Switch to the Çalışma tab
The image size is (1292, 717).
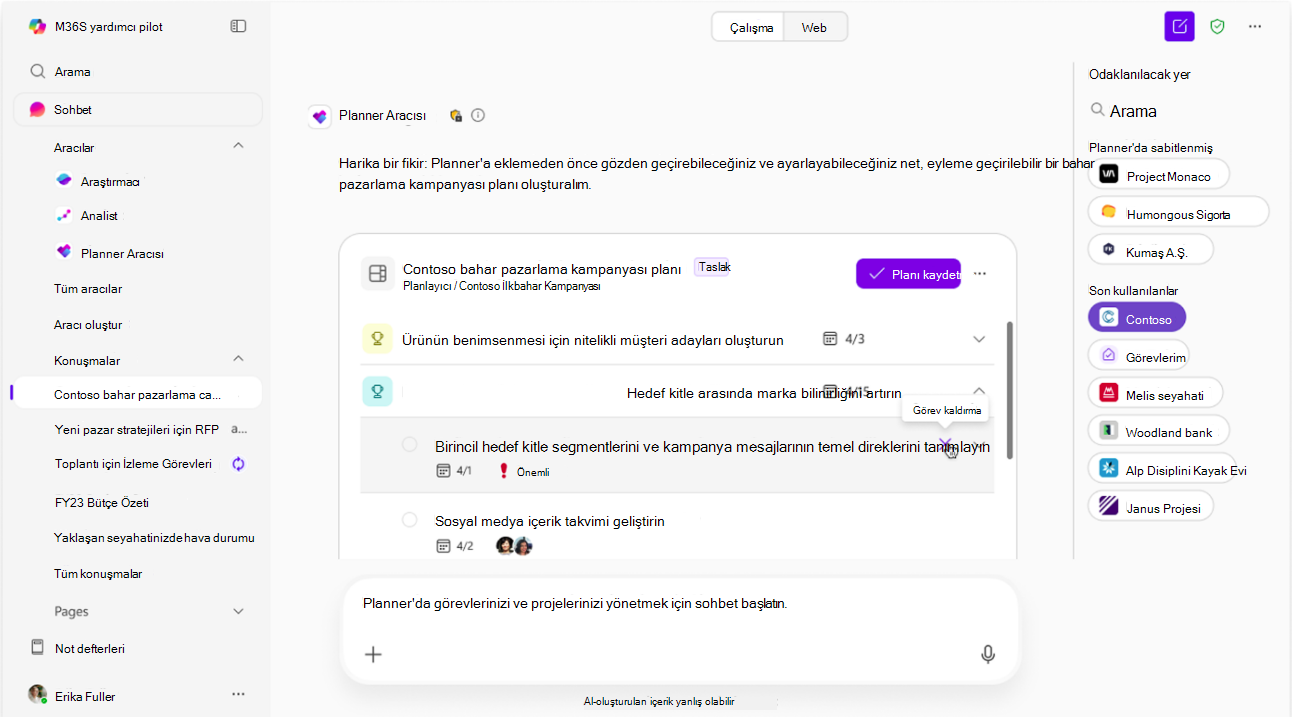coord(751,27)
